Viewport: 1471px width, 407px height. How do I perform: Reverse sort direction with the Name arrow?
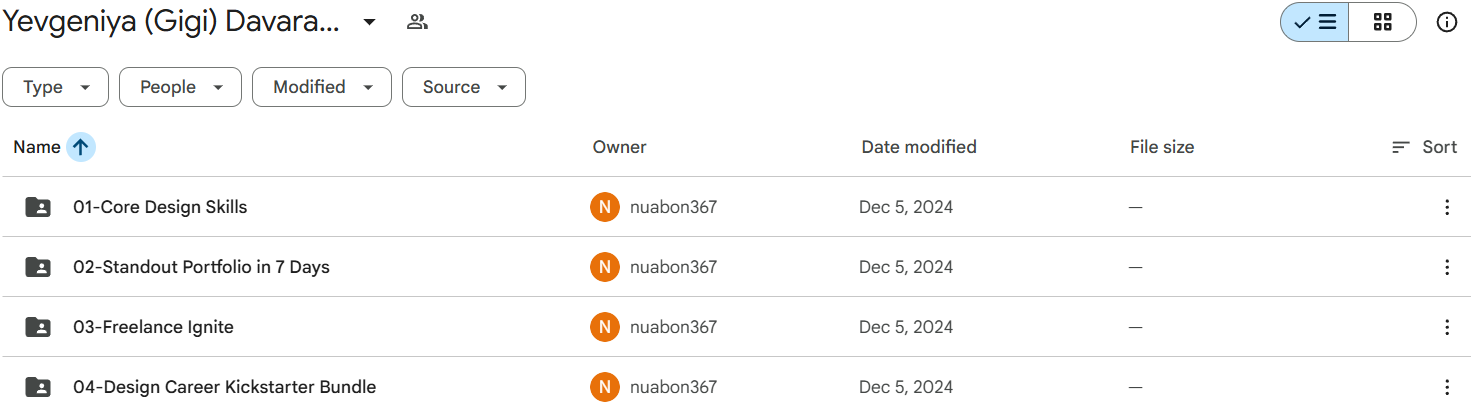click(x=81, y=147)
